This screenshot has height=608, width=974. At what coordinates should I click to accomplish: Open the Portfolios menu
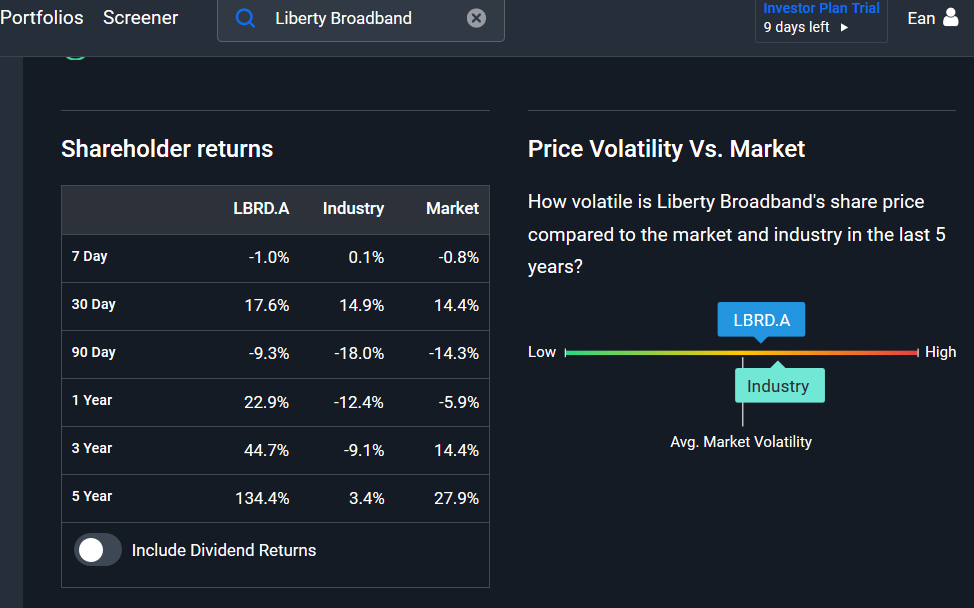pos(42,17)
